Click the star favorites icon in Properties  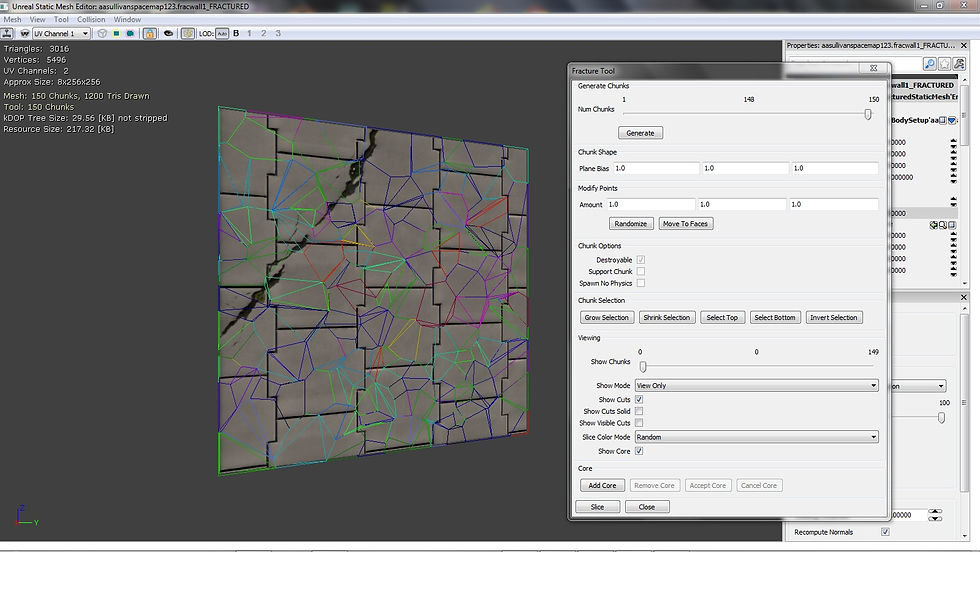944,64
